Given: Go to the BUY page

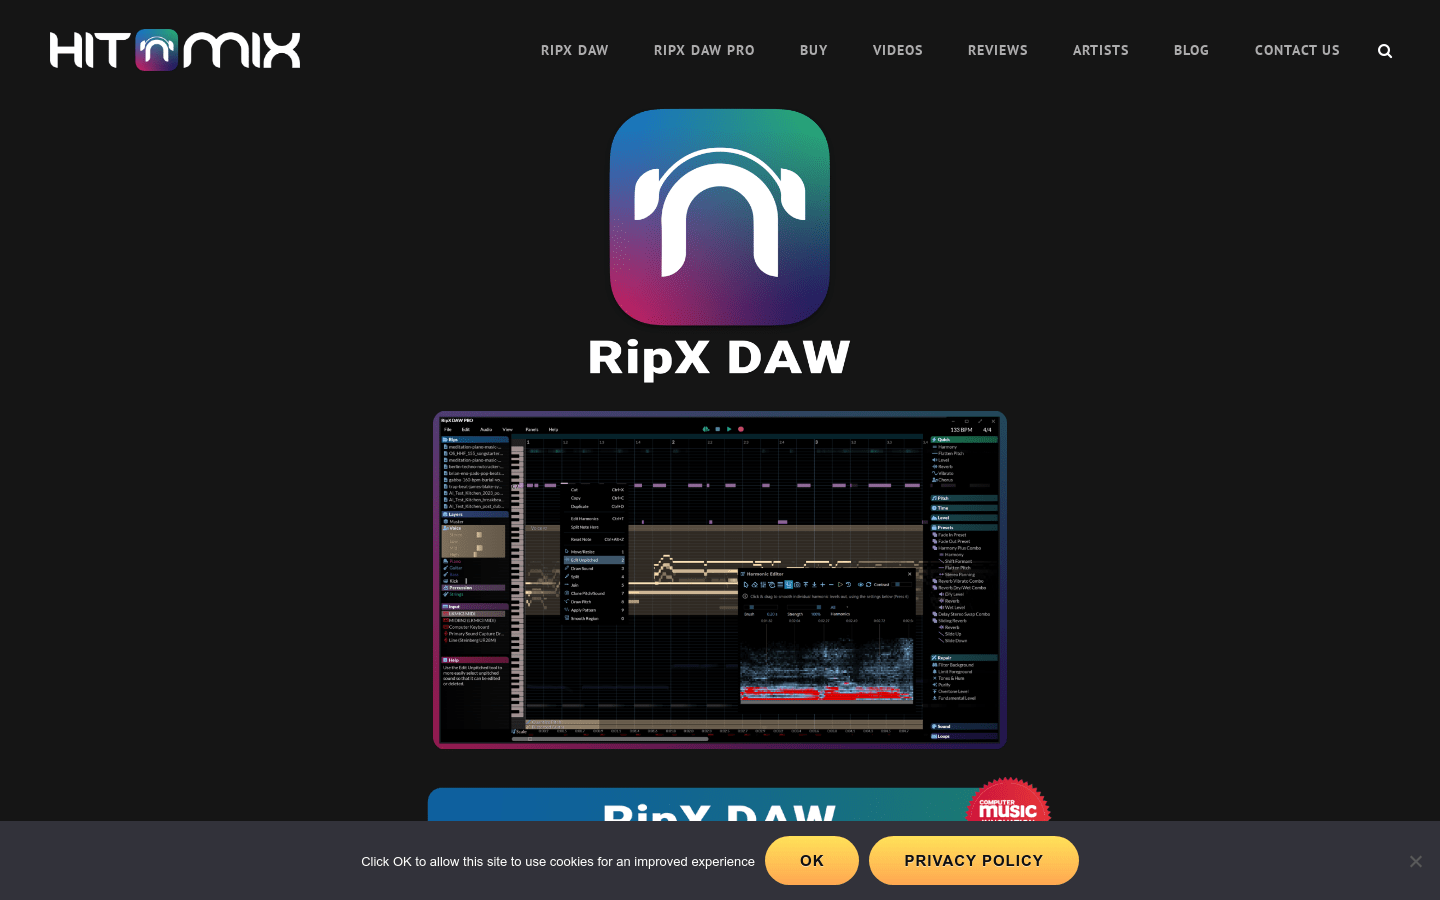Looking at the screenshot, I should (814, 50).
